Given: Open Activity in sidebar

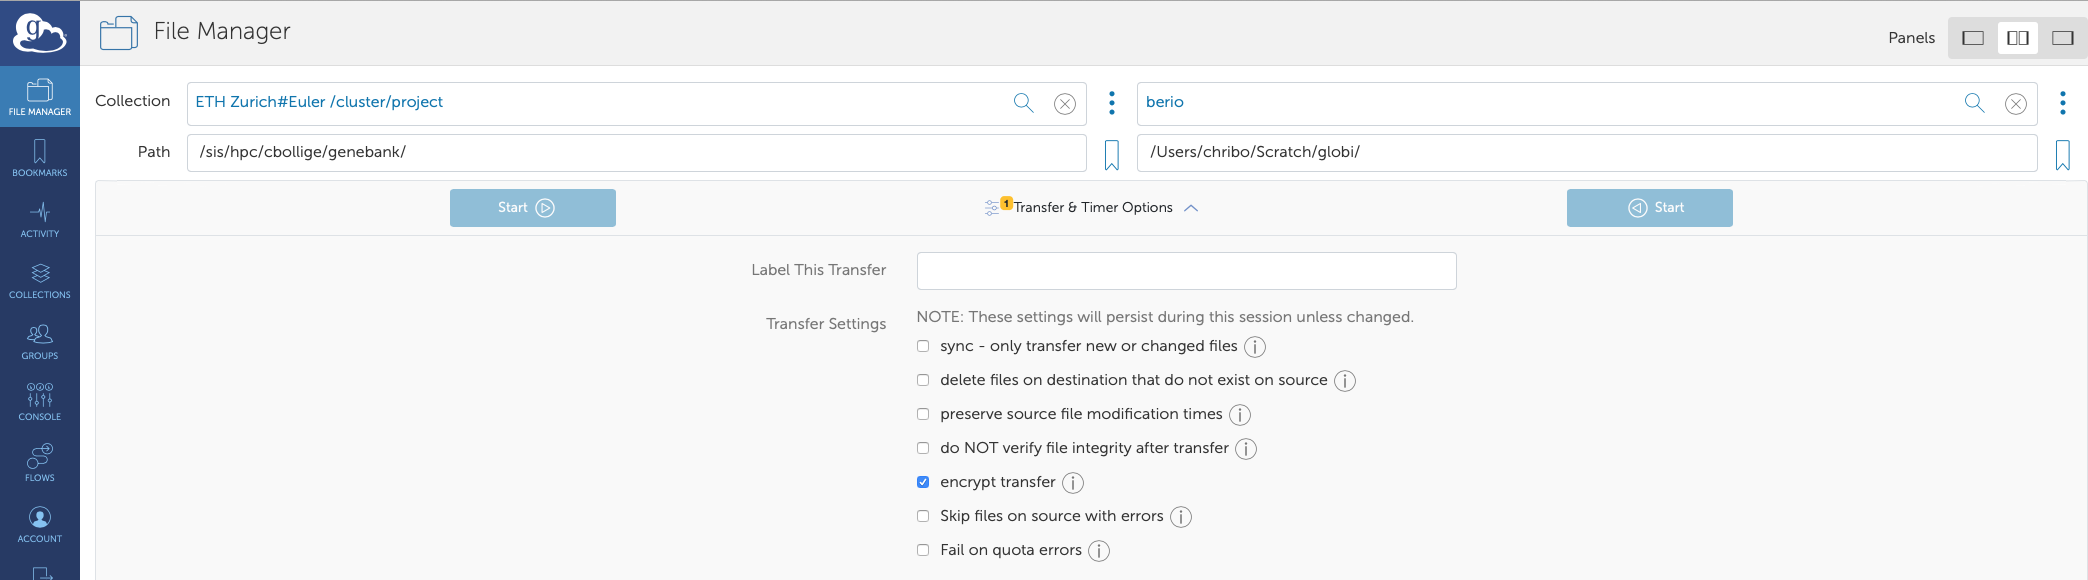Looking at the screenshot, I should click(x=40, y=219).
